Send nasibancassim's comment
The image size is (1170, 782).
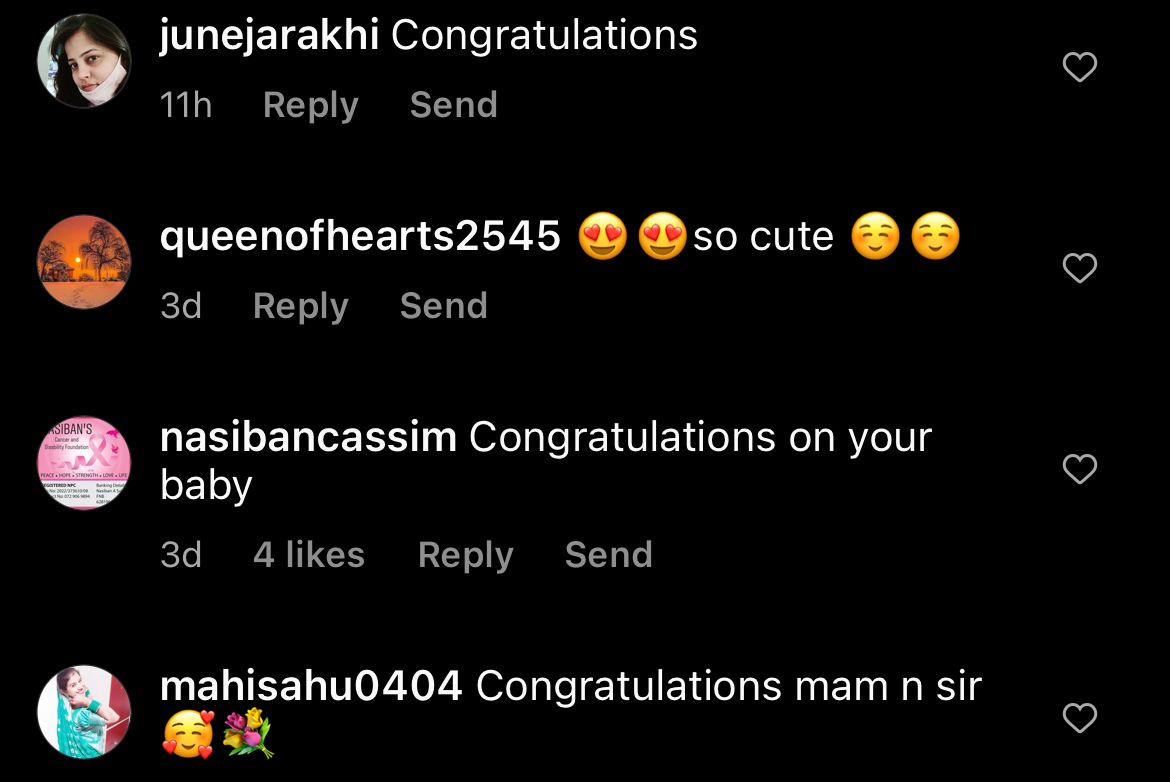608,555
